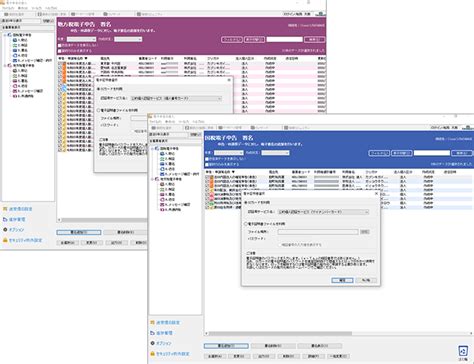The image size is (474, 364).
Task: Select 3.署名 icon under 地方税電子申告 in back window
Action: [x=15, y=81]
